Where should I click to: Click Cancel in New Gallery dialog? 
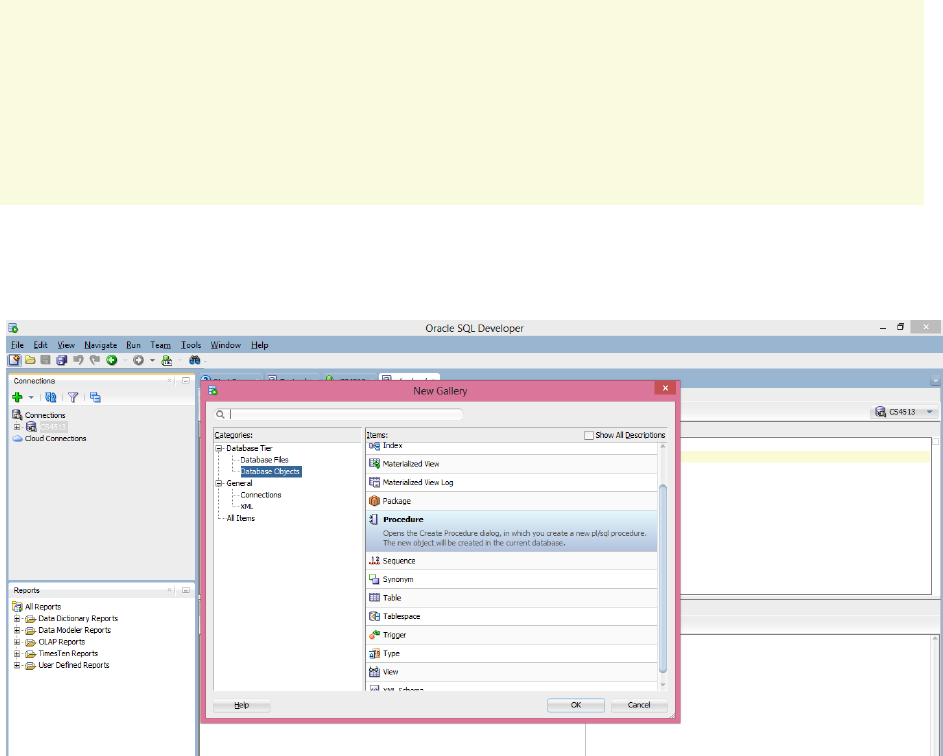(x=639, y=705)
